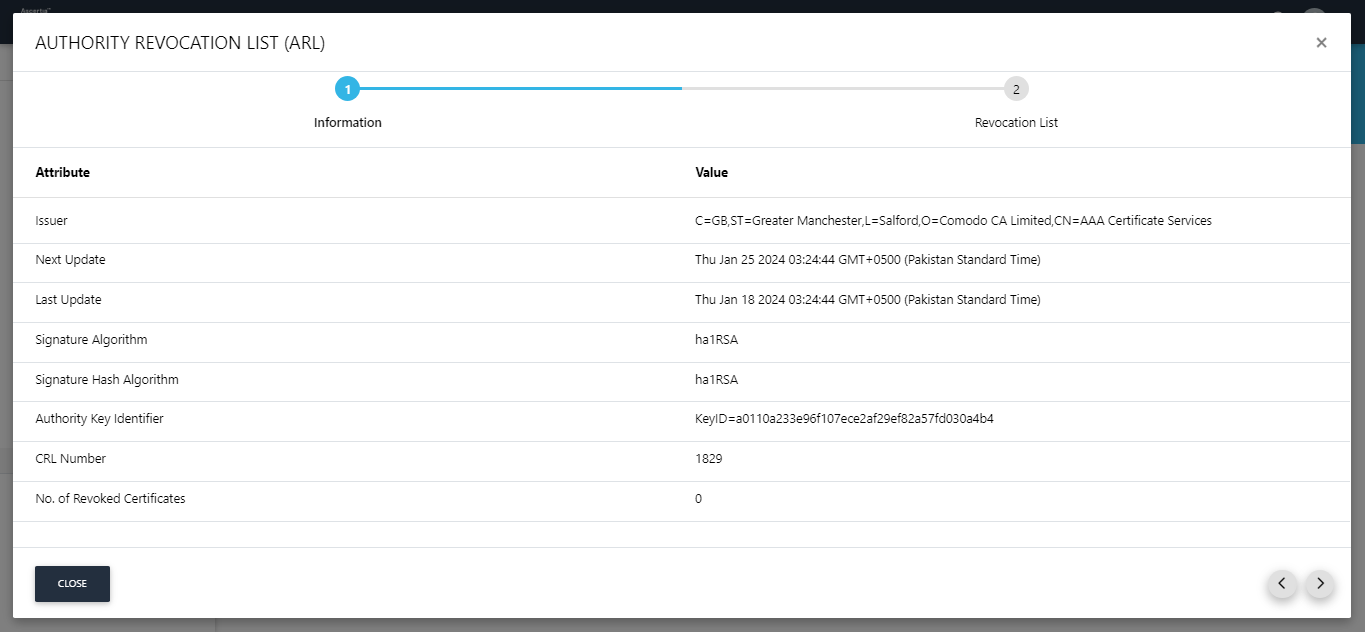Viewport: 1365px width, 632px height.
Task: Click the Value column header
Action: tap(711, 173)
